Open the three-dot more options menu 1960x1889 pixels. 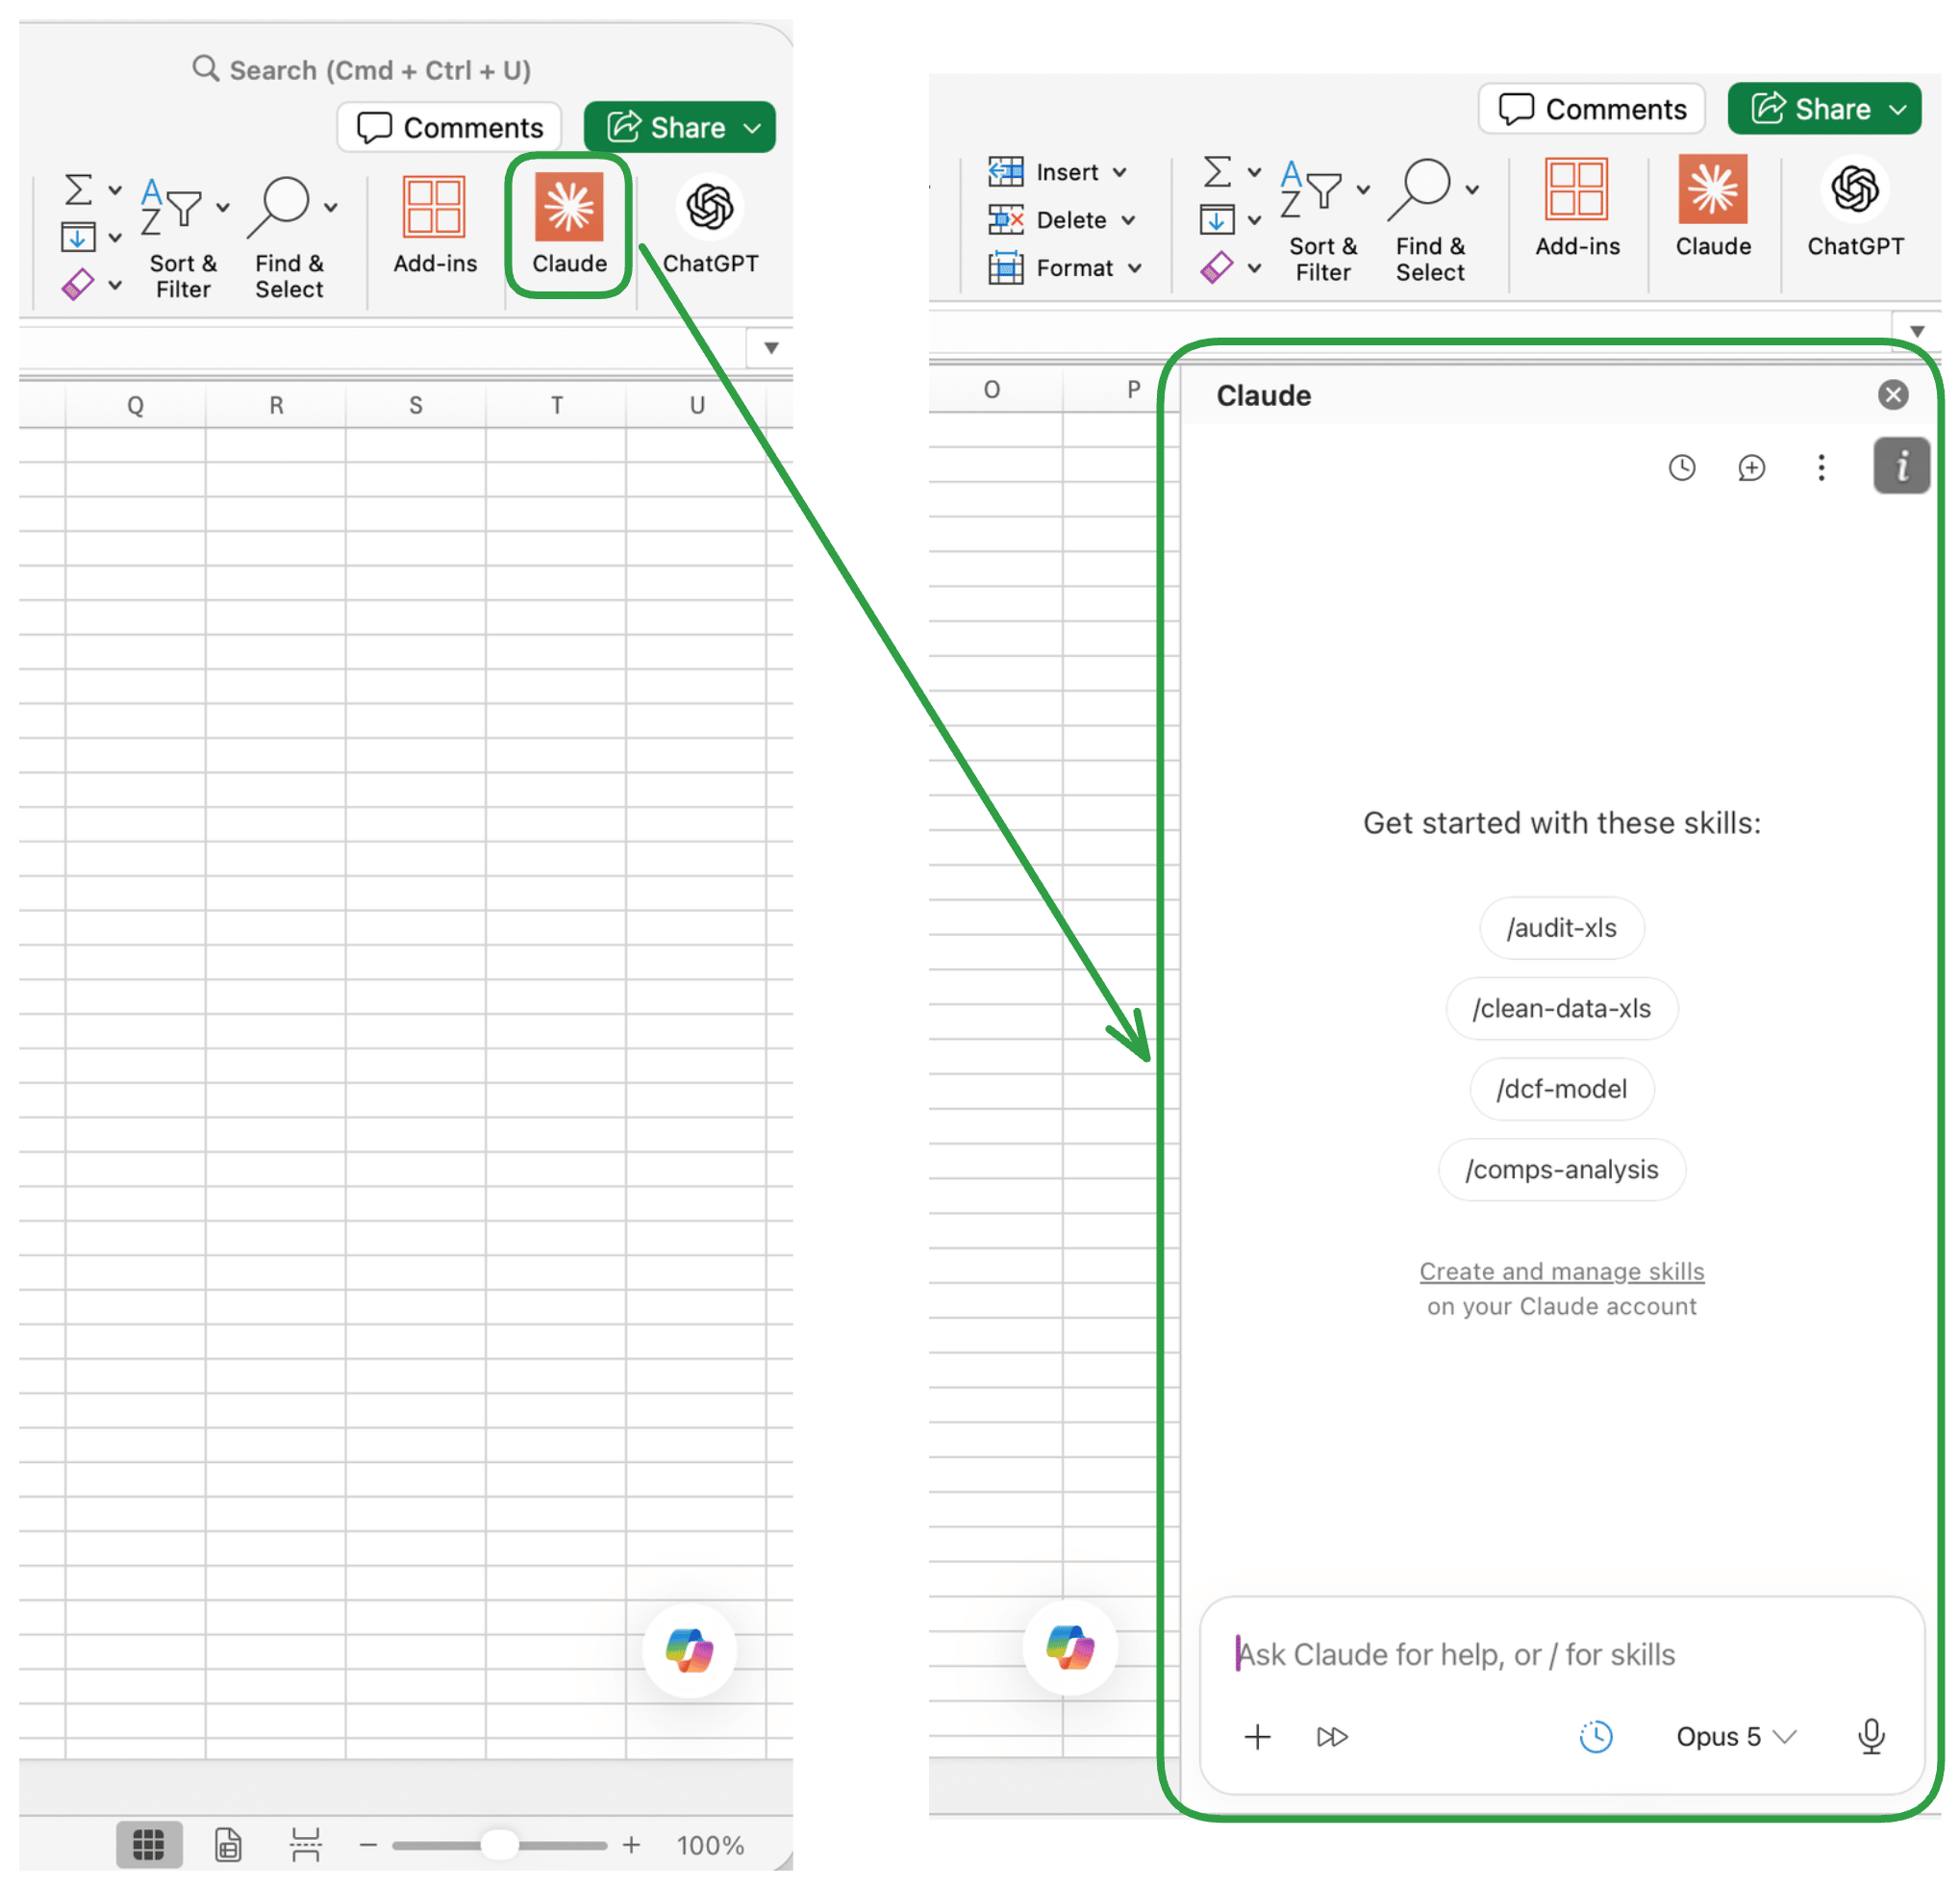[x=1821, y=467]
